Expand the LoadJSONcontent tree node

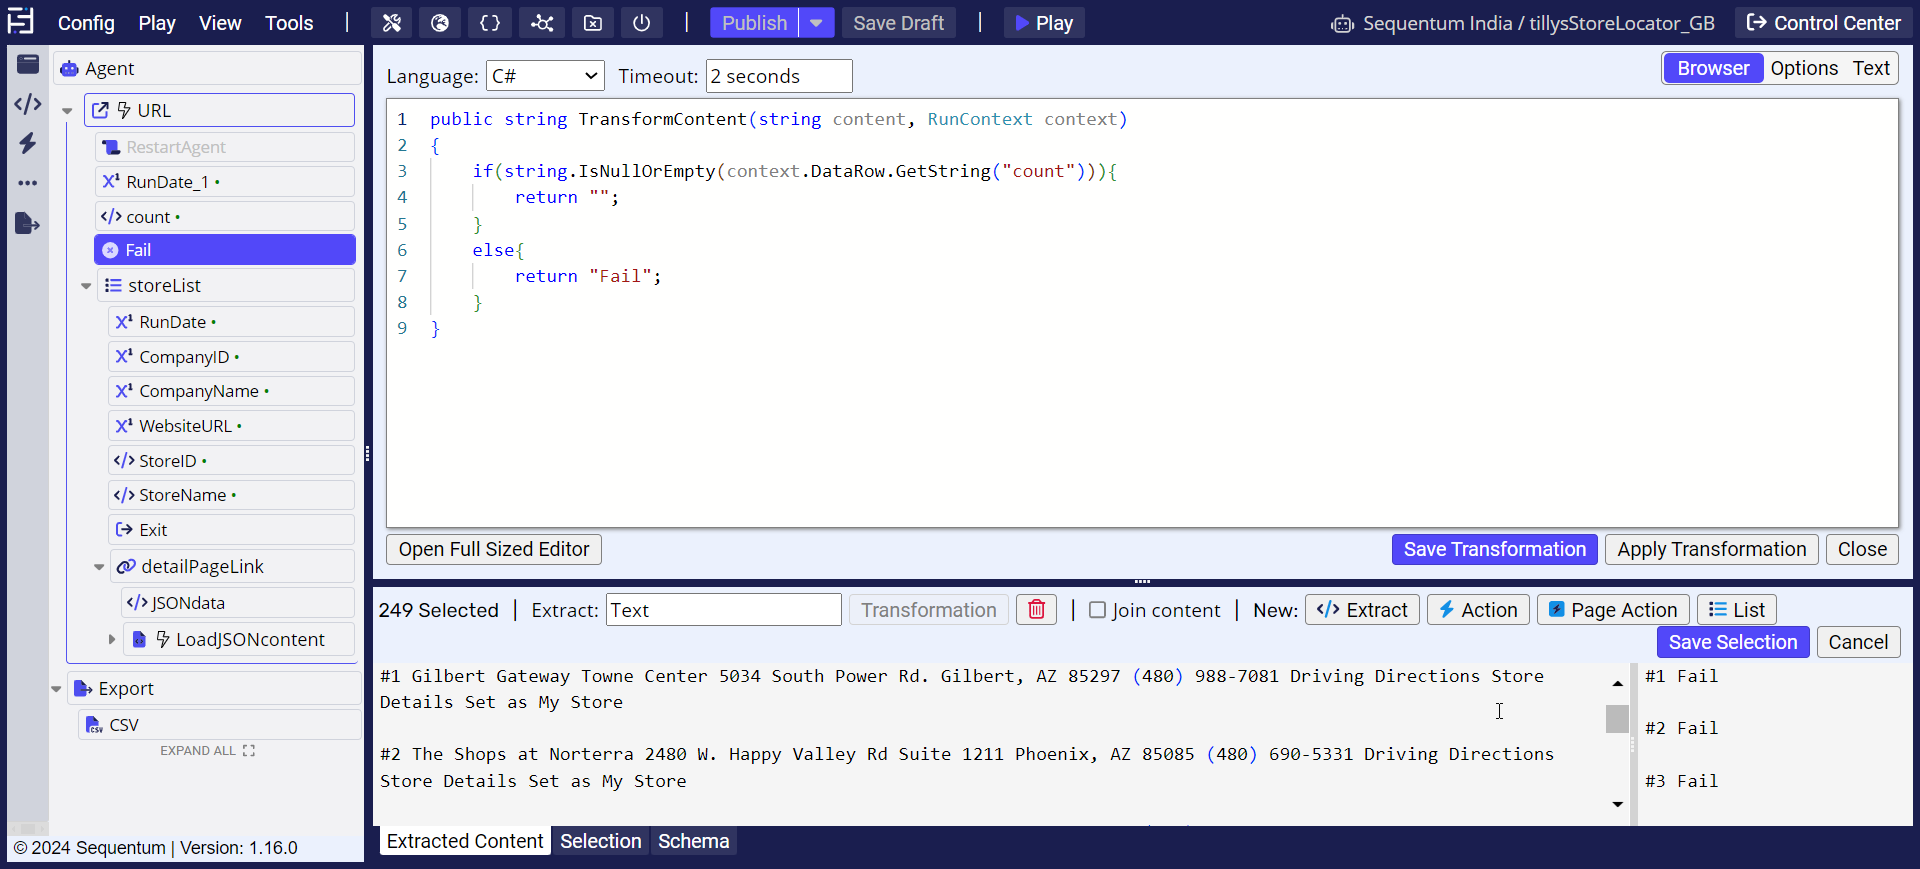click(112, 639)
